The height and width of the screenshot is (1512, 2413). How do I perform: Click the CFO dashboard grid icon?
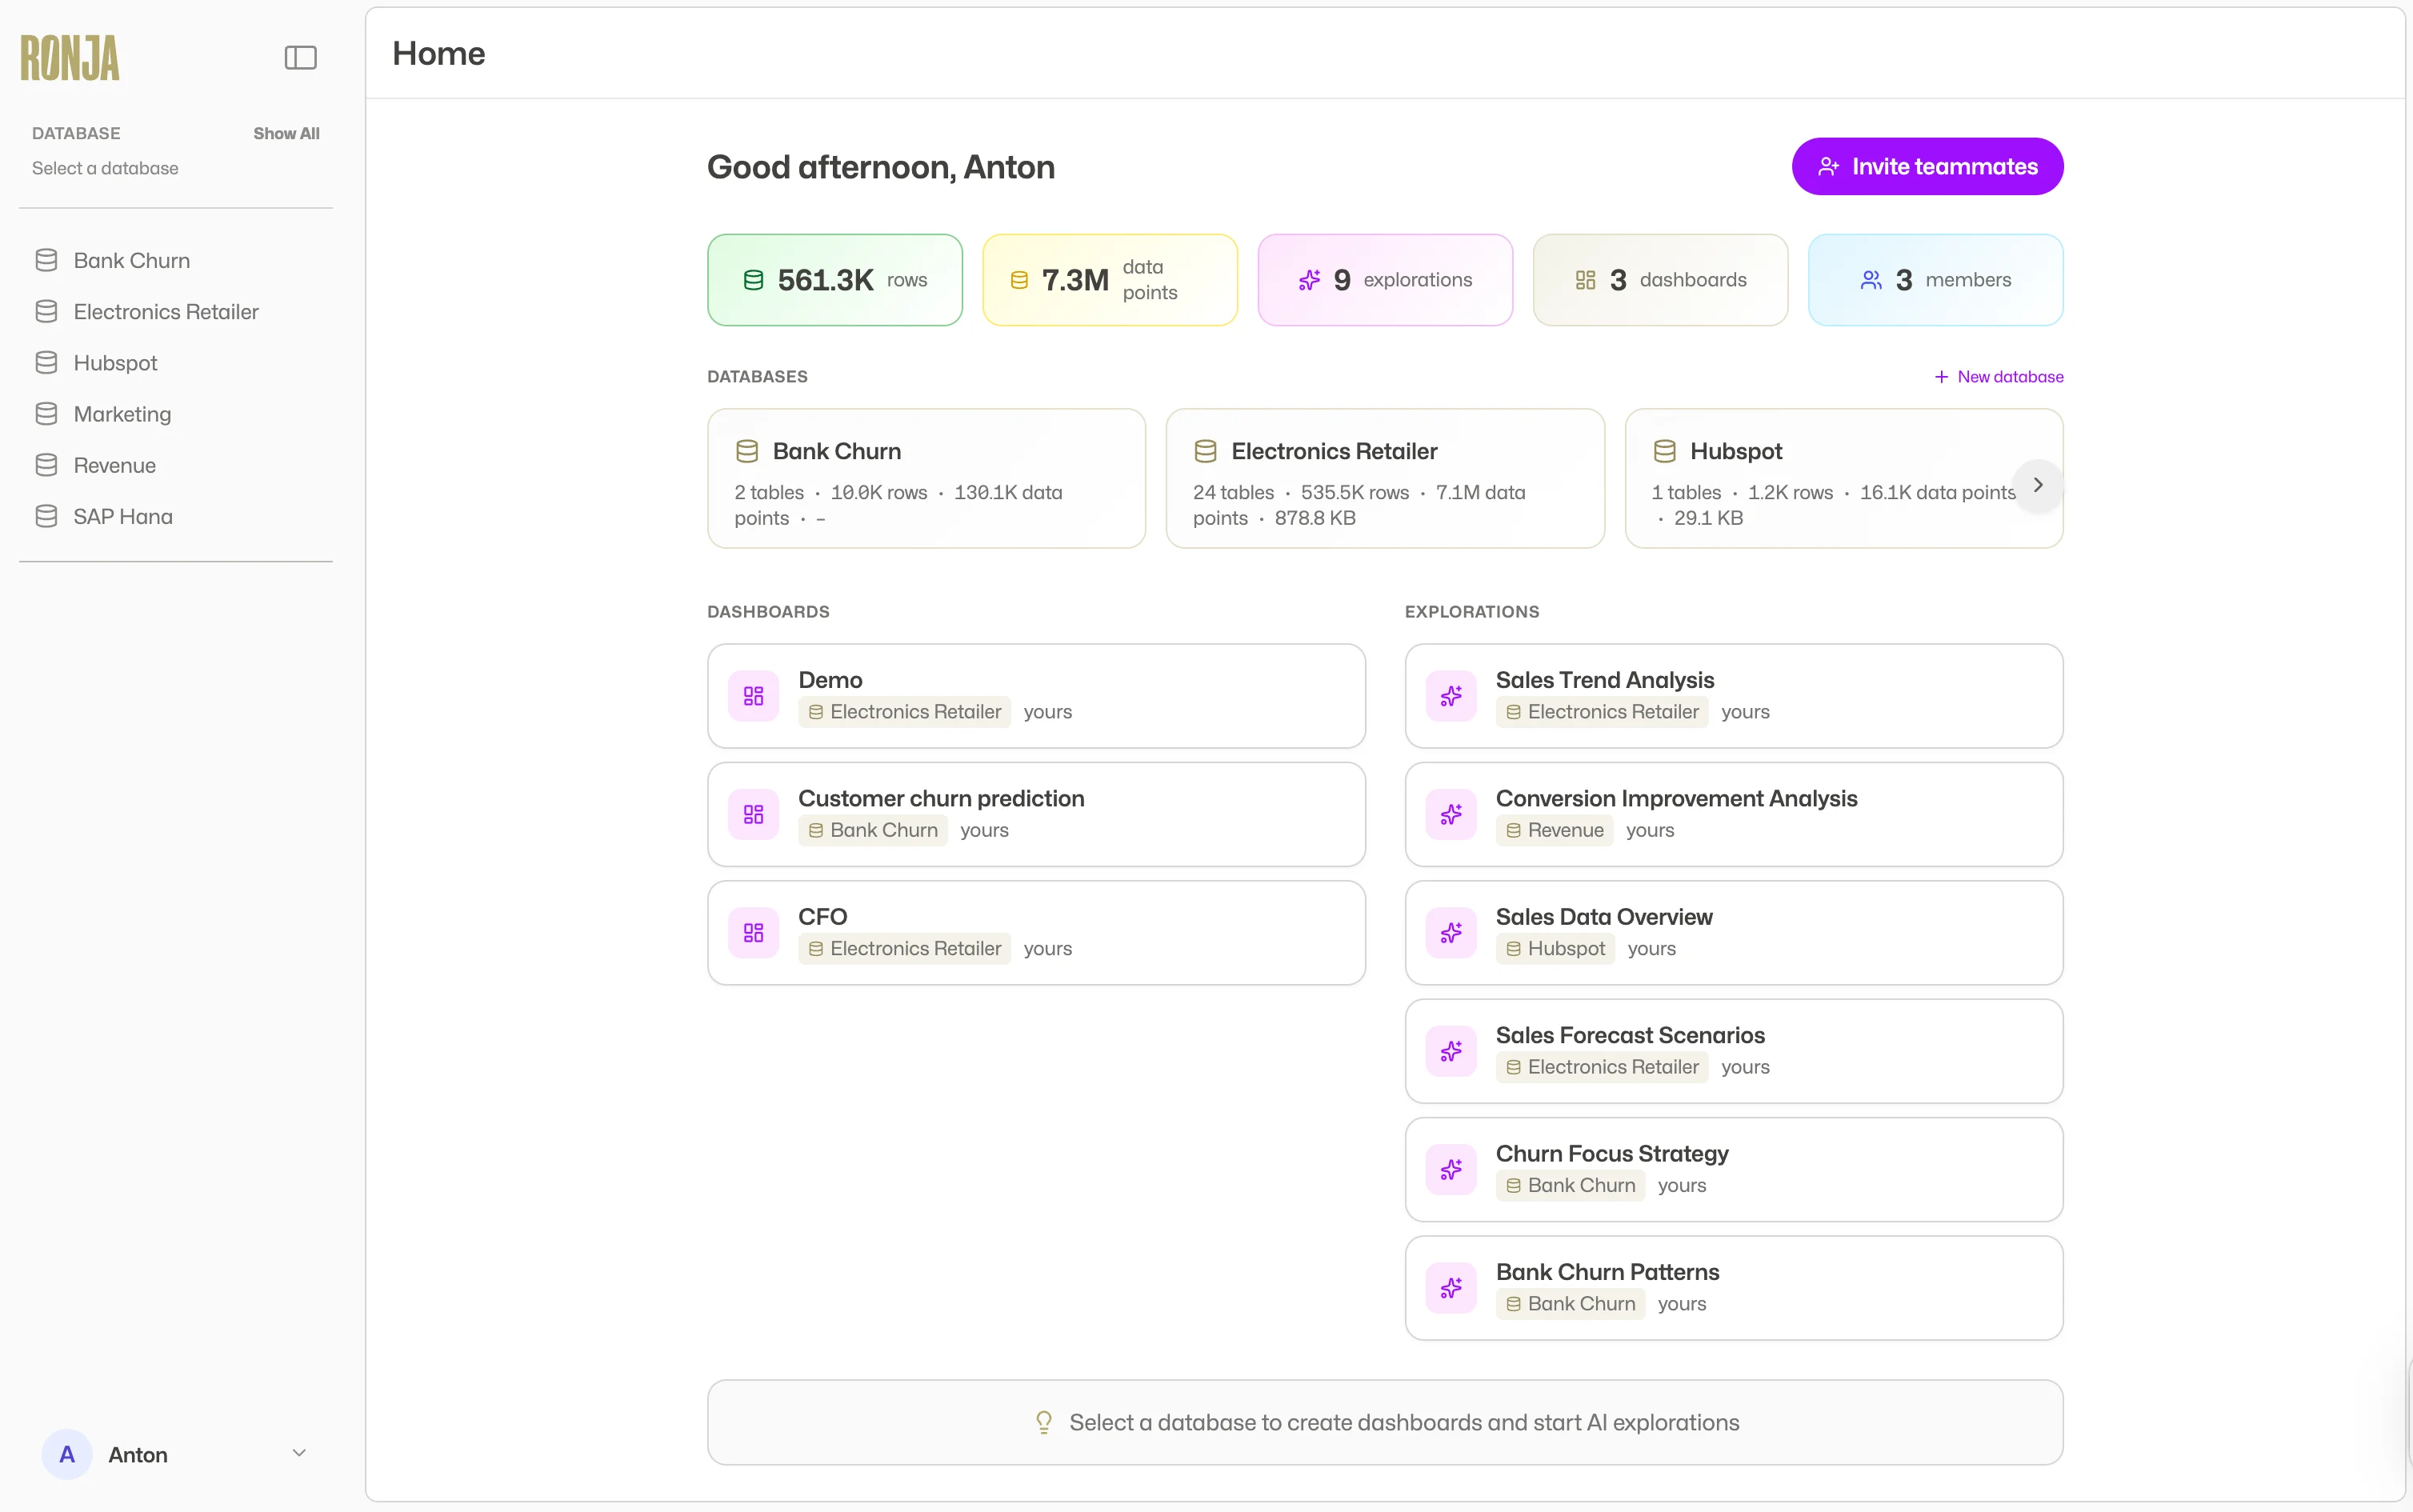[x=753, y=933]
